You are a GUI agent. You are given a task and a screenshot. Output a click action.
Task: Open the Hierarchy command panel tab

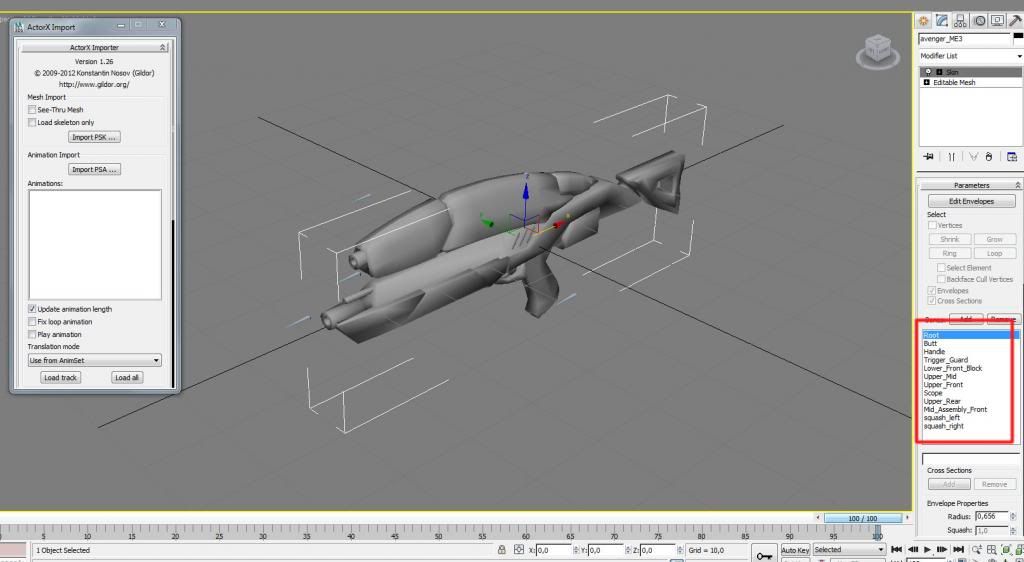(x=961, y=21)
